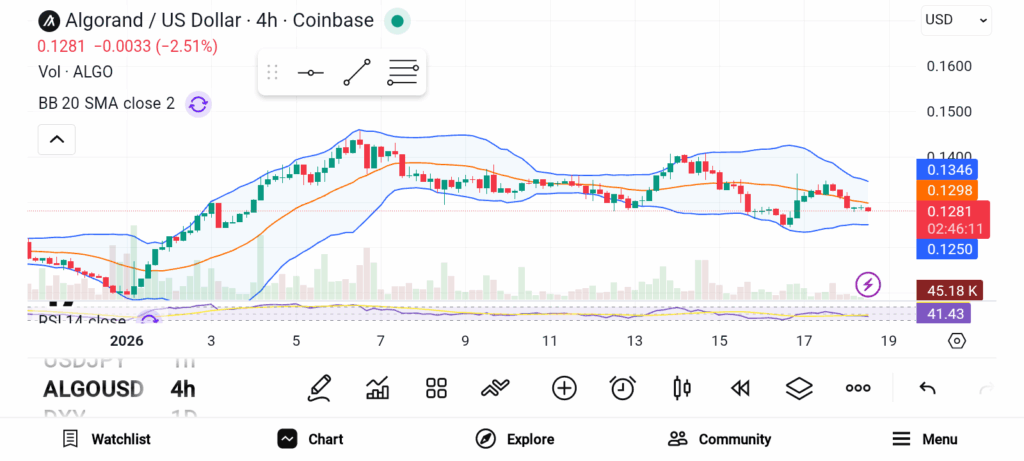This screenshot has height=461, width=1024.
Task: Open the stacked layers object tree icon
Action: tap(799, 388)
